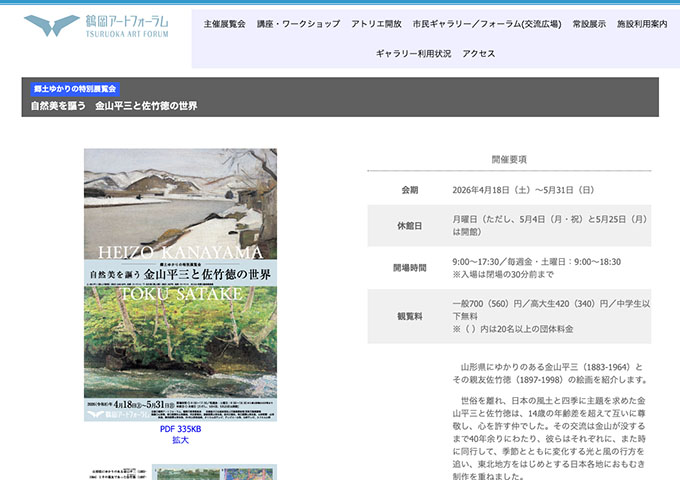Open the exhibition poster image
Screen dimensions: 680x480
(x=180, y=285)
